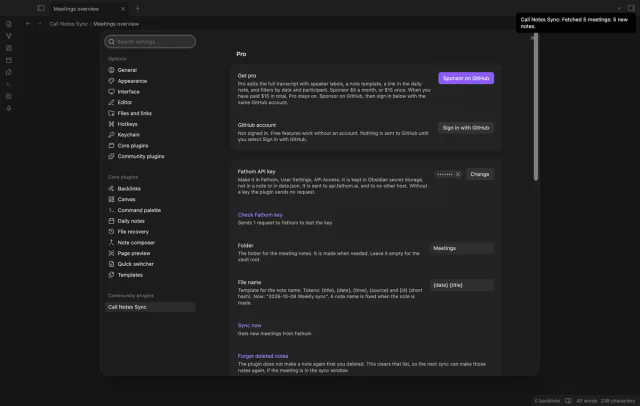Viewport: 640px width, 406px height.
Task: Open Daily notes plugin settings
Action: 150,221
